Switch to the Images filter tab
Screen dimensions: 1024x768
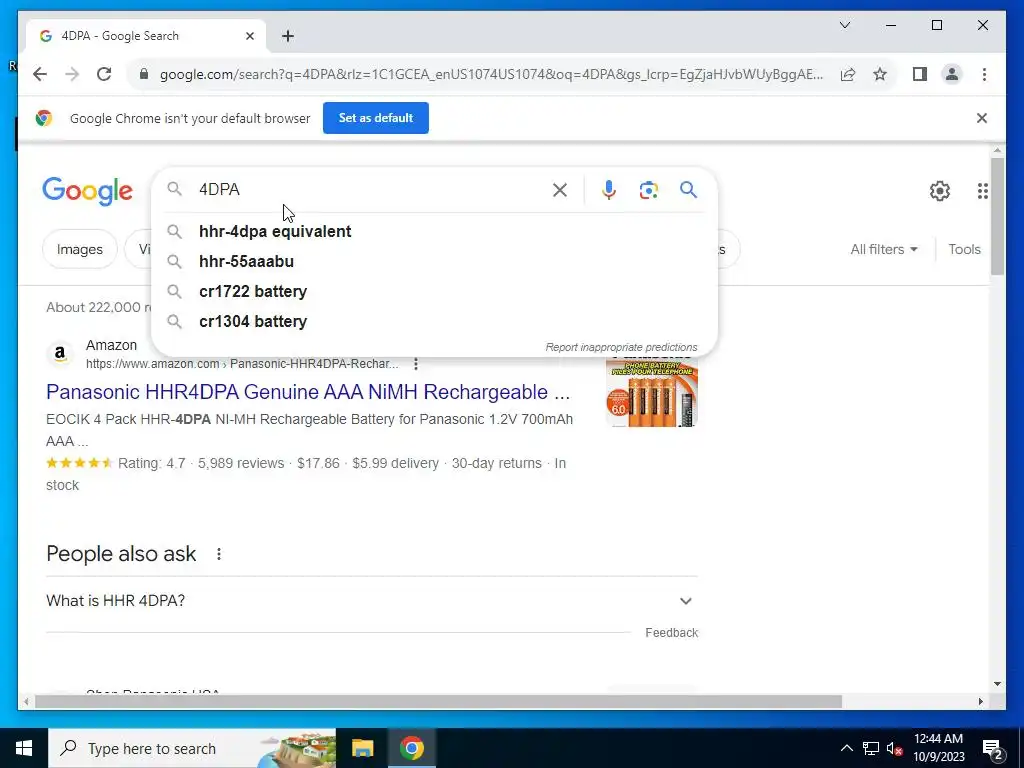[80, 249]
